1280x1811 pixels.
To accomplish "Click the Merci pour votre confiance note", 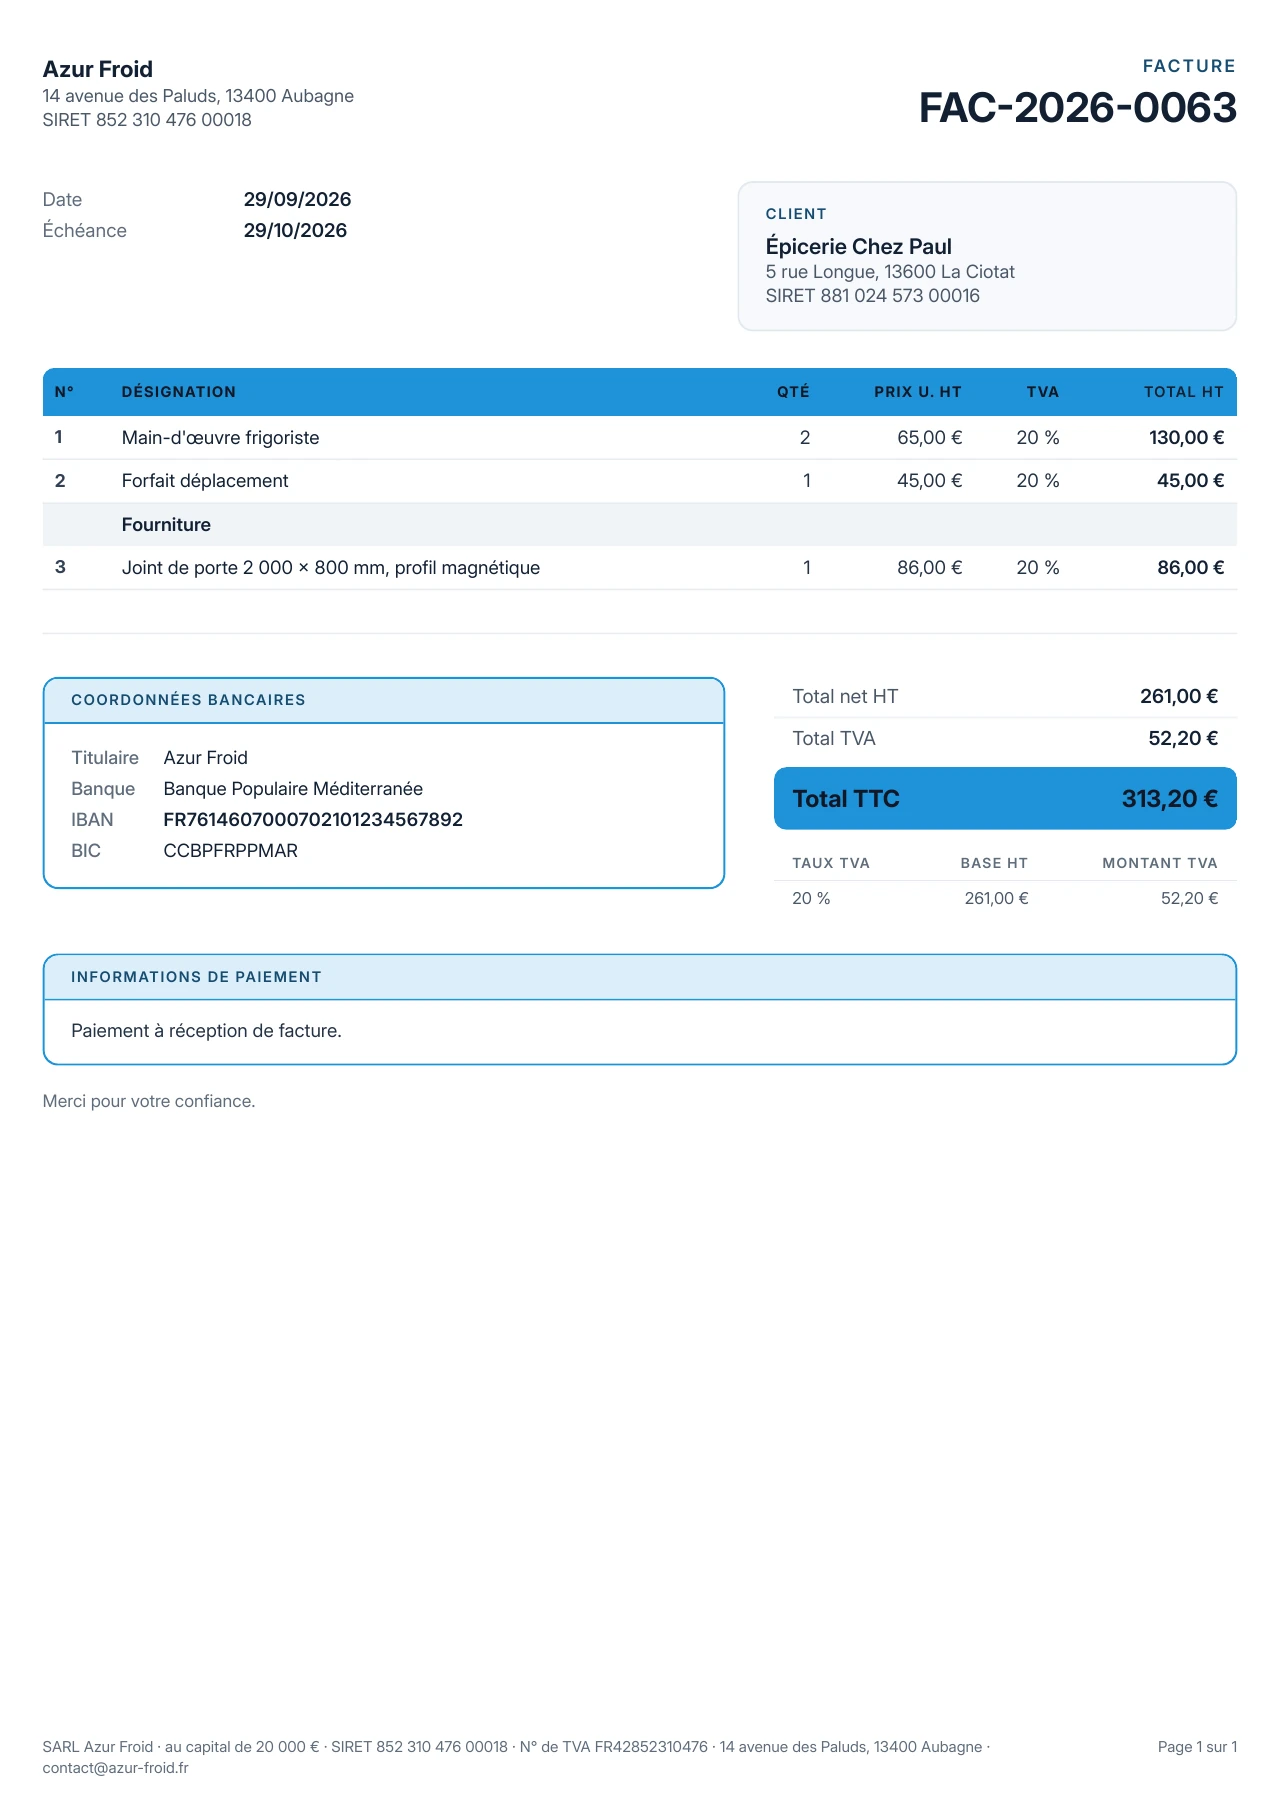I will pos(149,1101).
